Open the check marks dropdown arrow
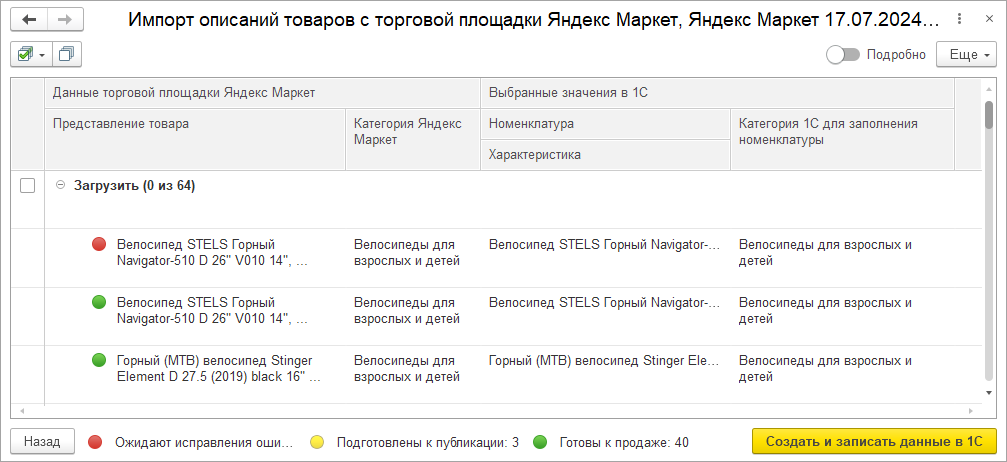This screenshot has height=462, width=1007. click(x=41, y=54)
